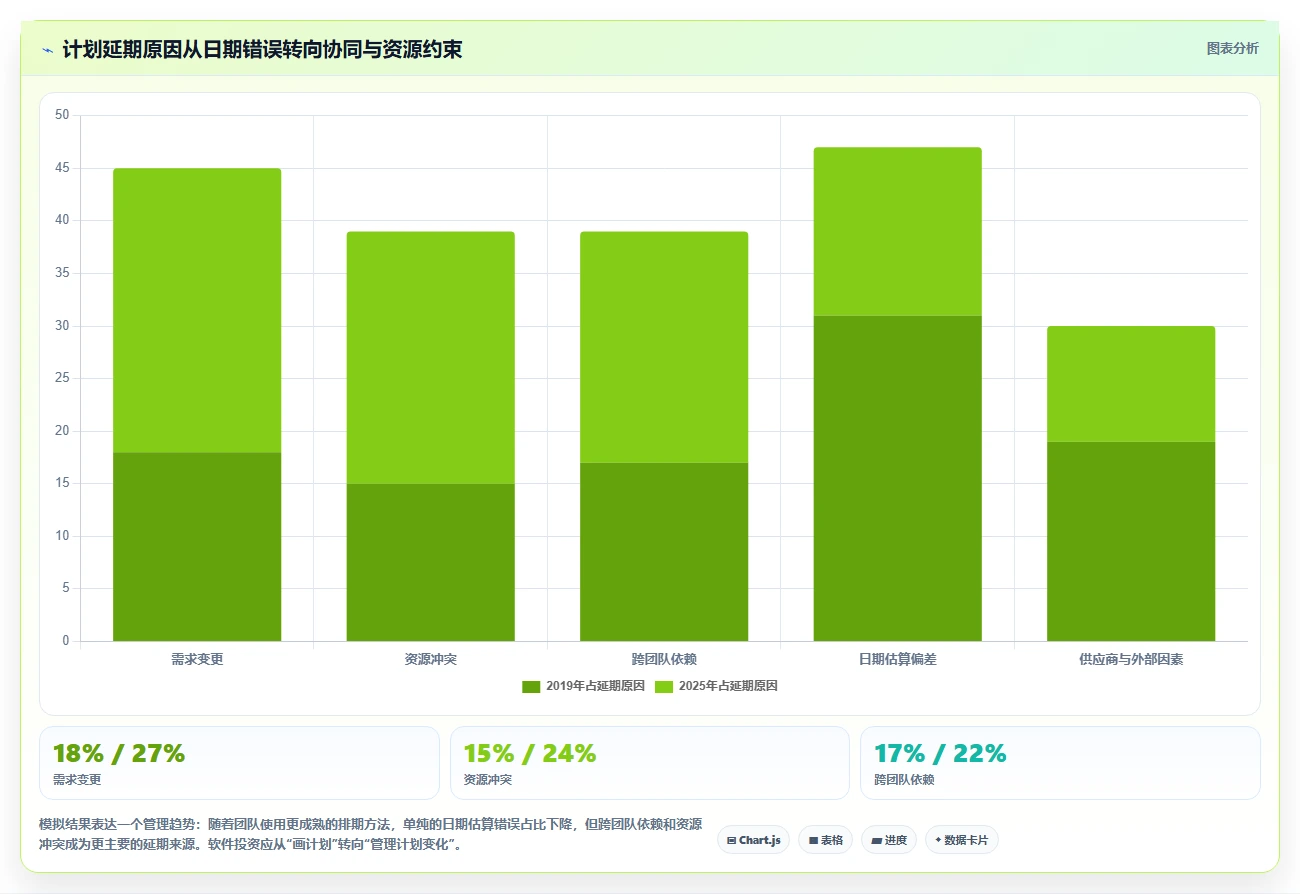Open the 18% / 27% 需求变更 data card
The image size is (1300, 894).
click(x=239, y=763)
